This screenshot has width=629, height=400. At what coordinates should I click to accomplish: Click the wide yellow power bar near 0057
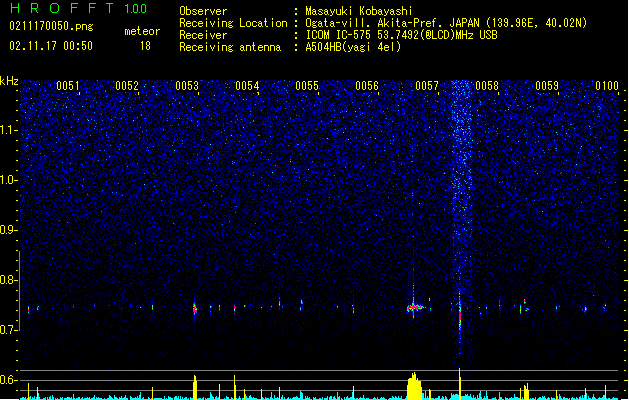(414, 386)
